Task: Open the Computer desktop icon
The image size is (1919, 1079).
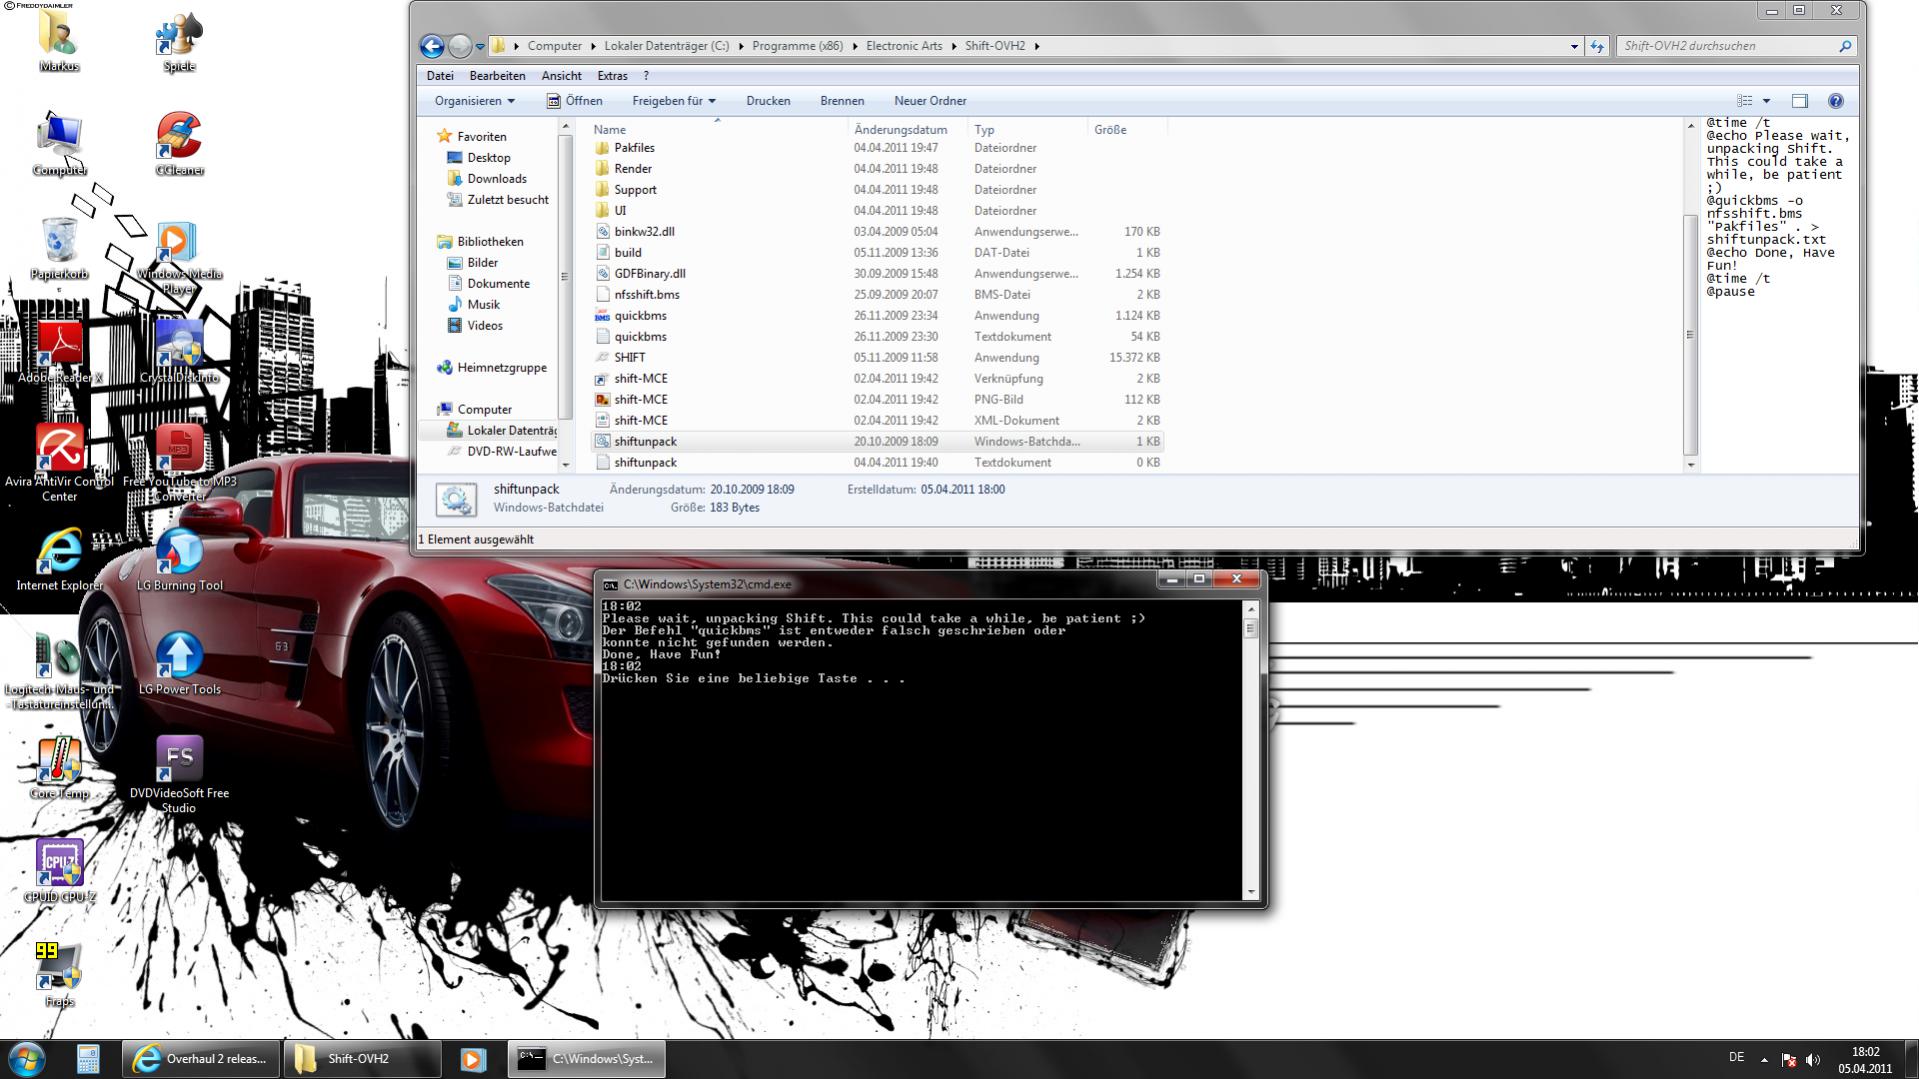Action: [59, 144]
